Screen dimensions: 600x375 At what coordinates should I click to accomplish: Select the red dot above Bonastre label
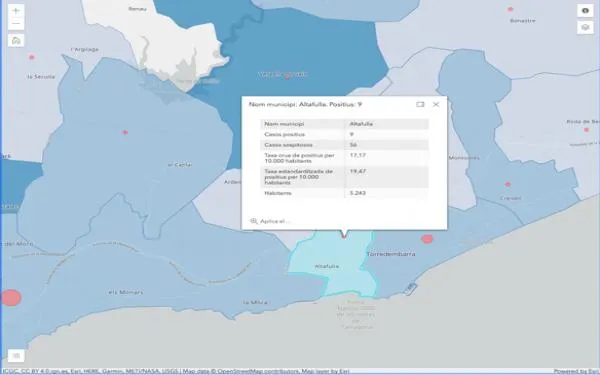(x=510, y=9)
